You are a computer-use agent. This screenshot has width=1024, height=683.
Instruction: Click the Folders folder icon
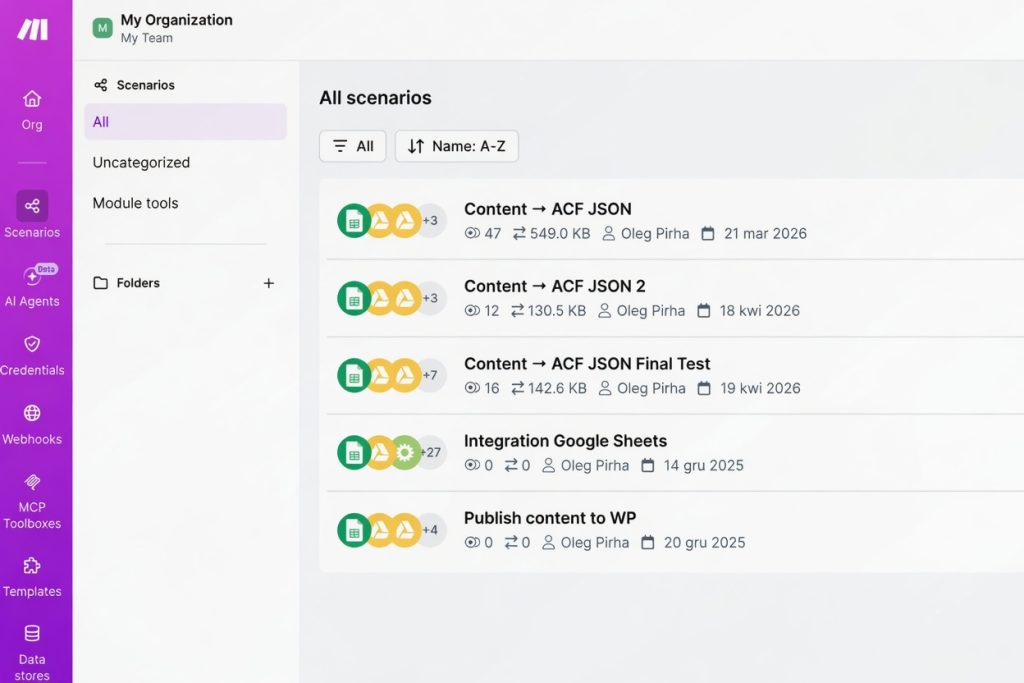[x=101, y=283]
